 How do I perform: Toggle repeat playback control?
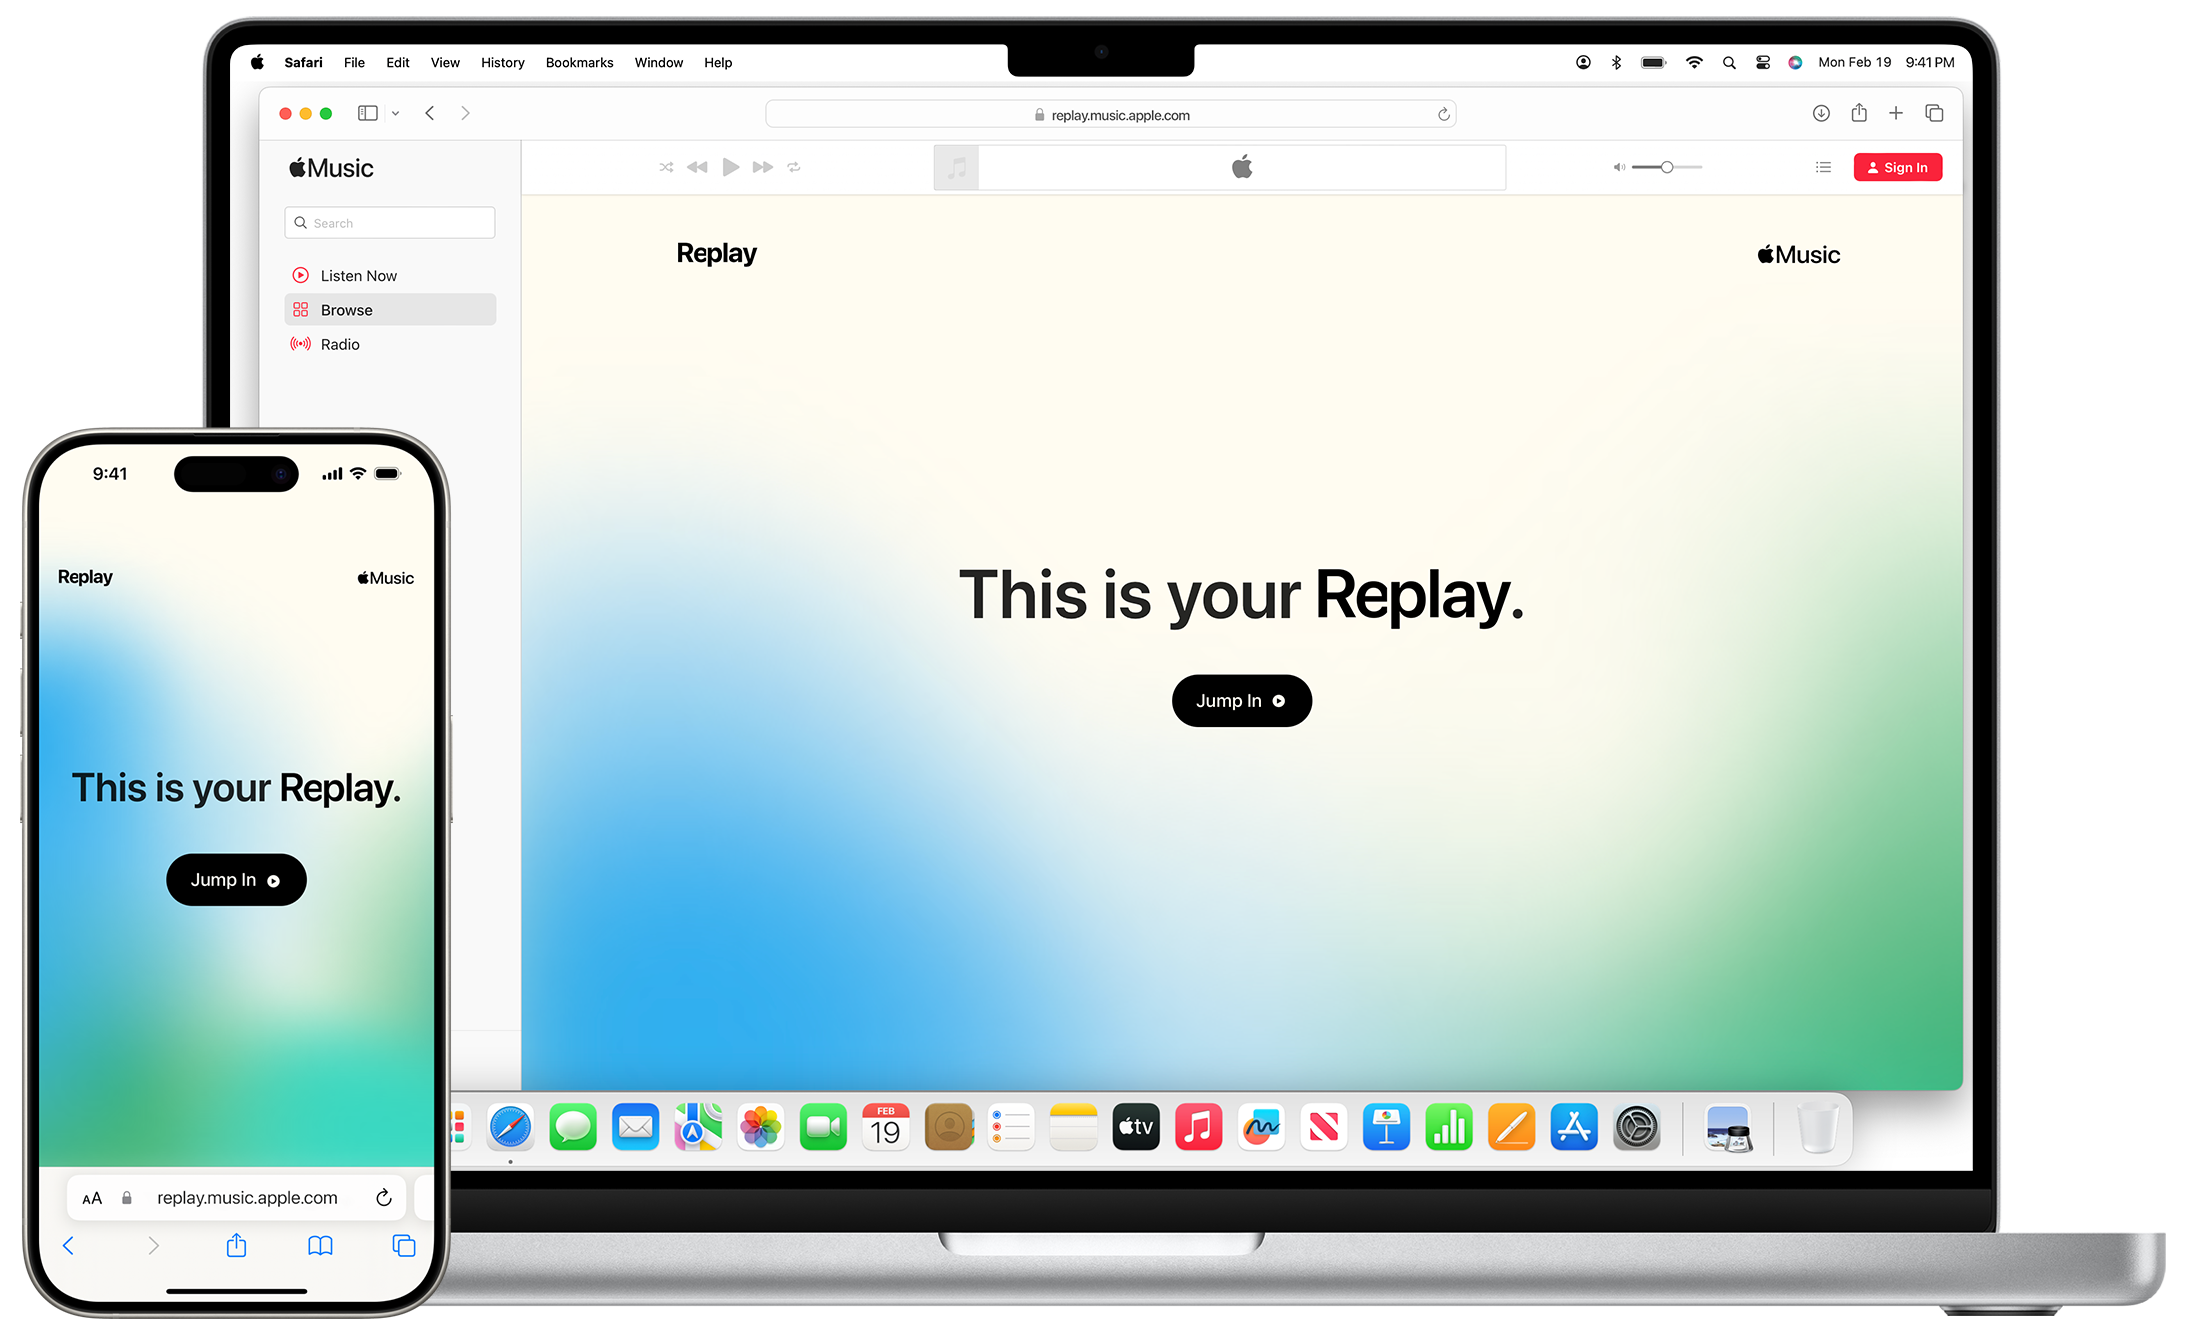794,167
